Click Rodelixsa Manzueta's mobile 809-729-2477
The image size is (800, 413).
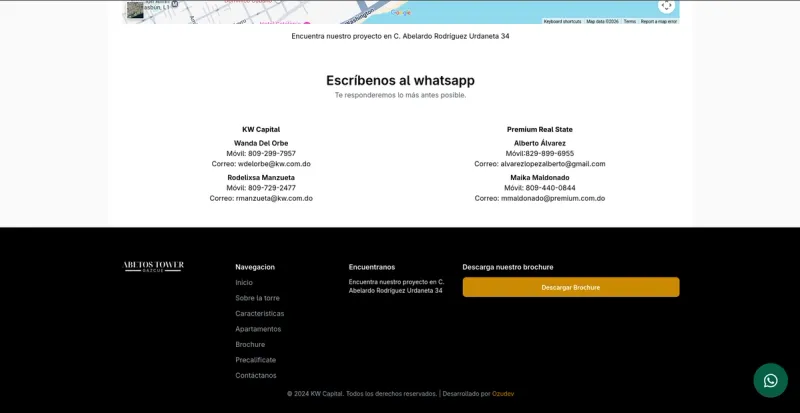271,188
